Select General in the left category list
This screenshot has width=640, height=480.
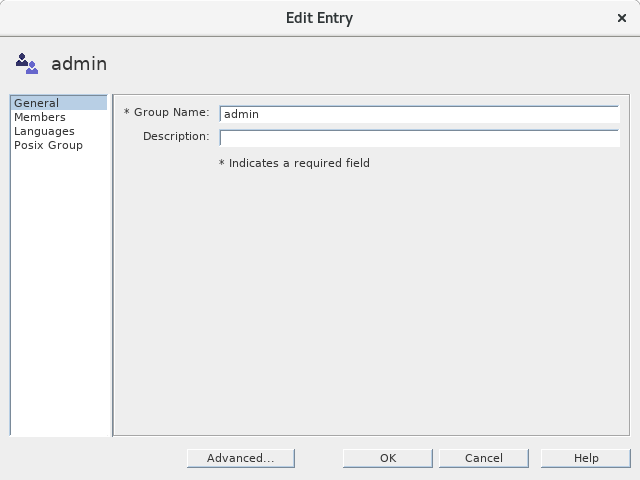tap(37, 103)
